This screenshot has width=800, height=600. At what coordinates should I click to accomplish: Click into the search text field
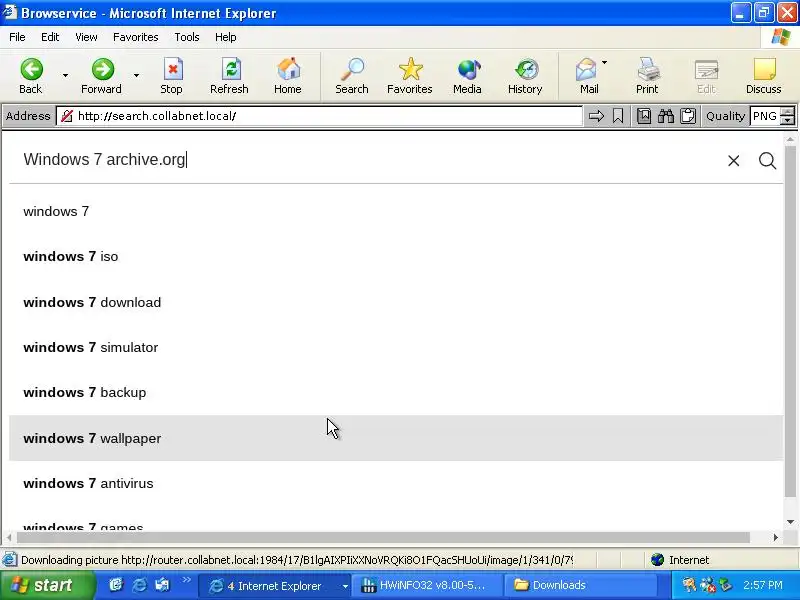(367, 160)
